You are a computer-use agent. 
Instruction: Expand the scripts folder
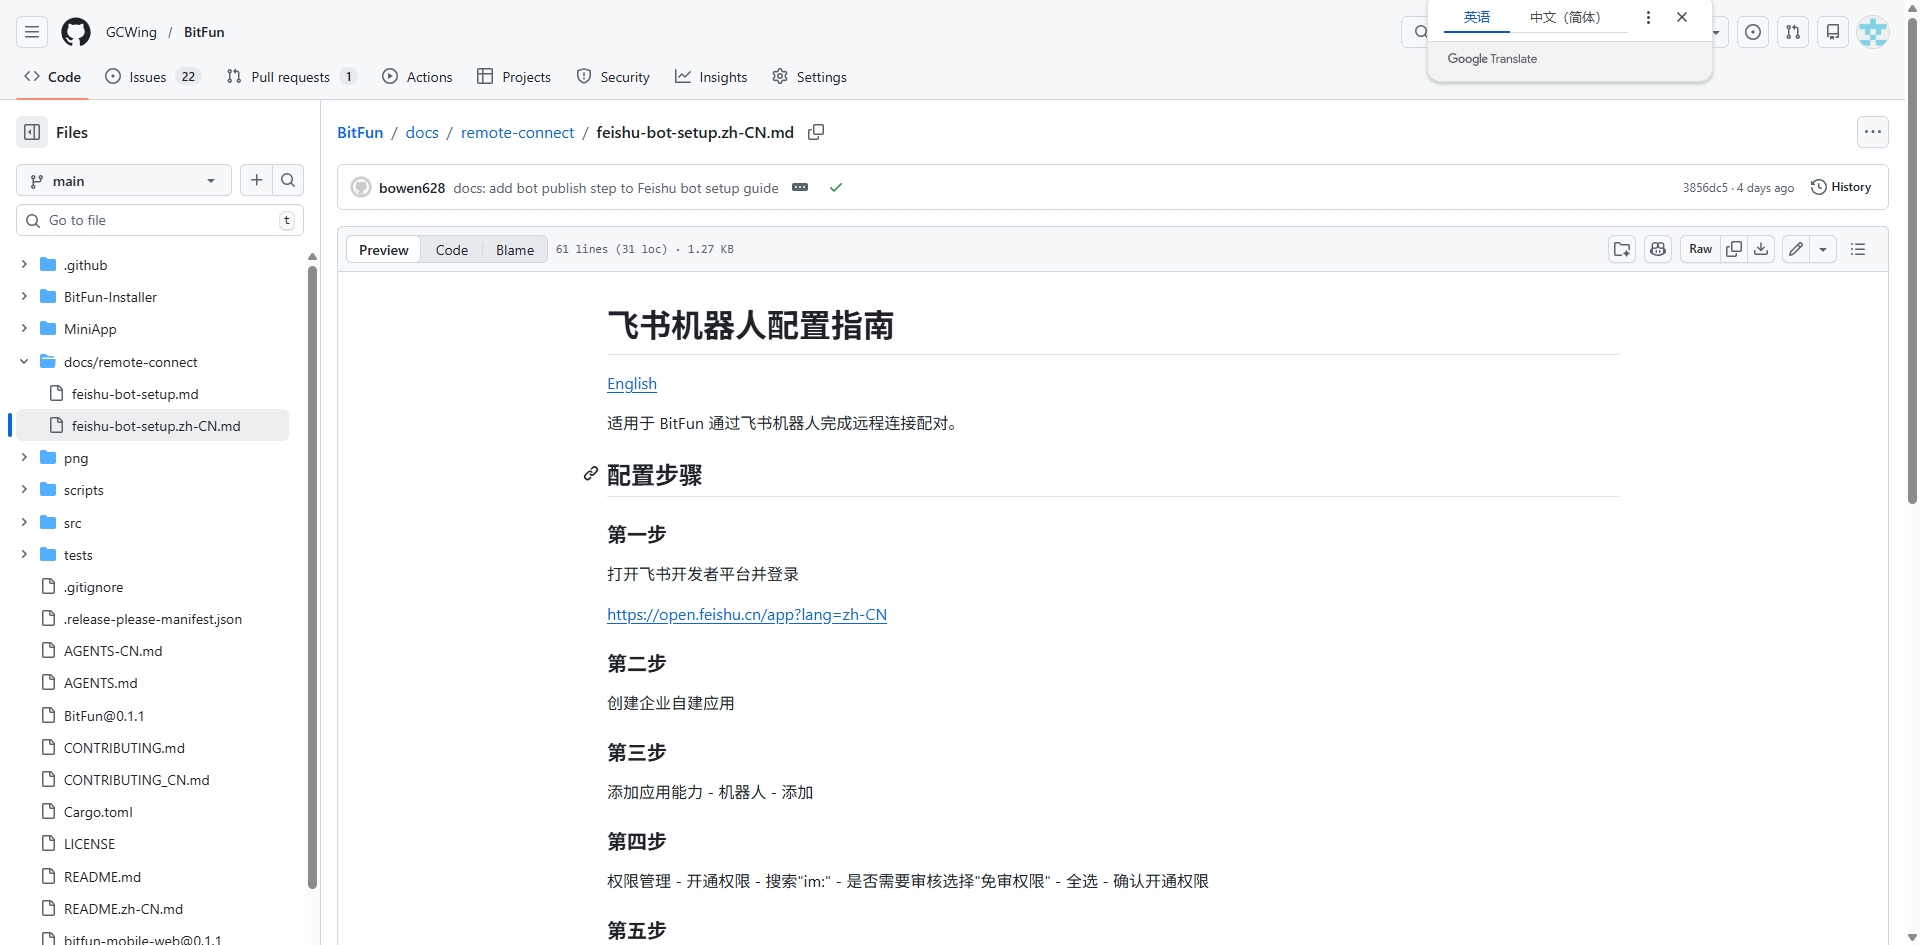[x=24, y=490]
